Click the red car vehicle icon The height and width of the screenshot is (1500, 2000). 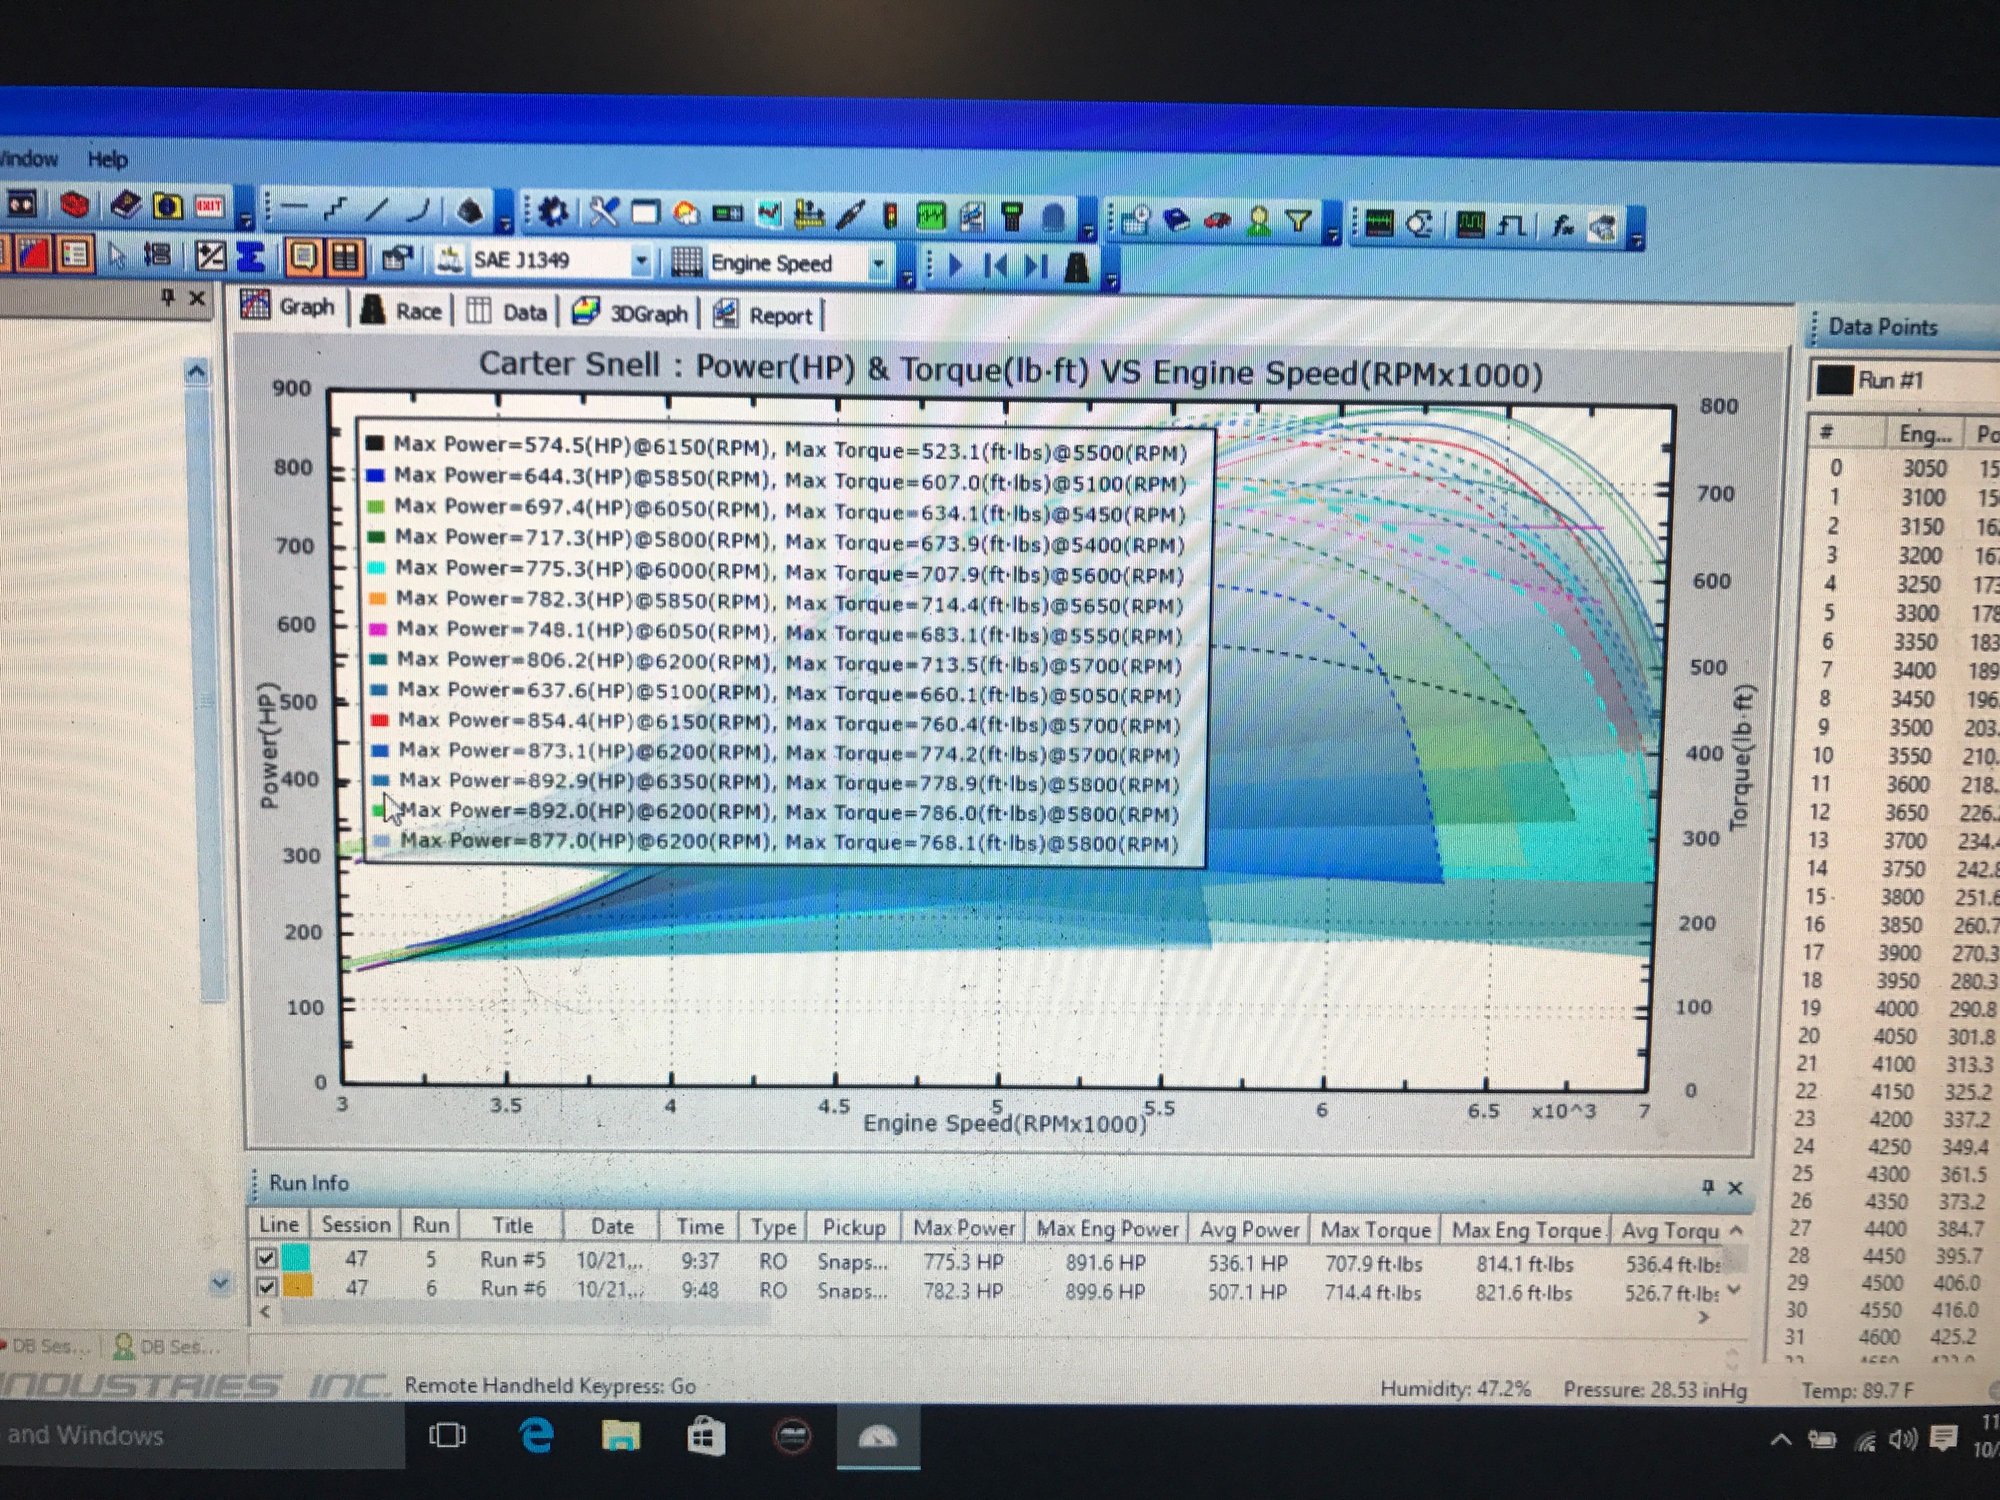point(1217,221)
